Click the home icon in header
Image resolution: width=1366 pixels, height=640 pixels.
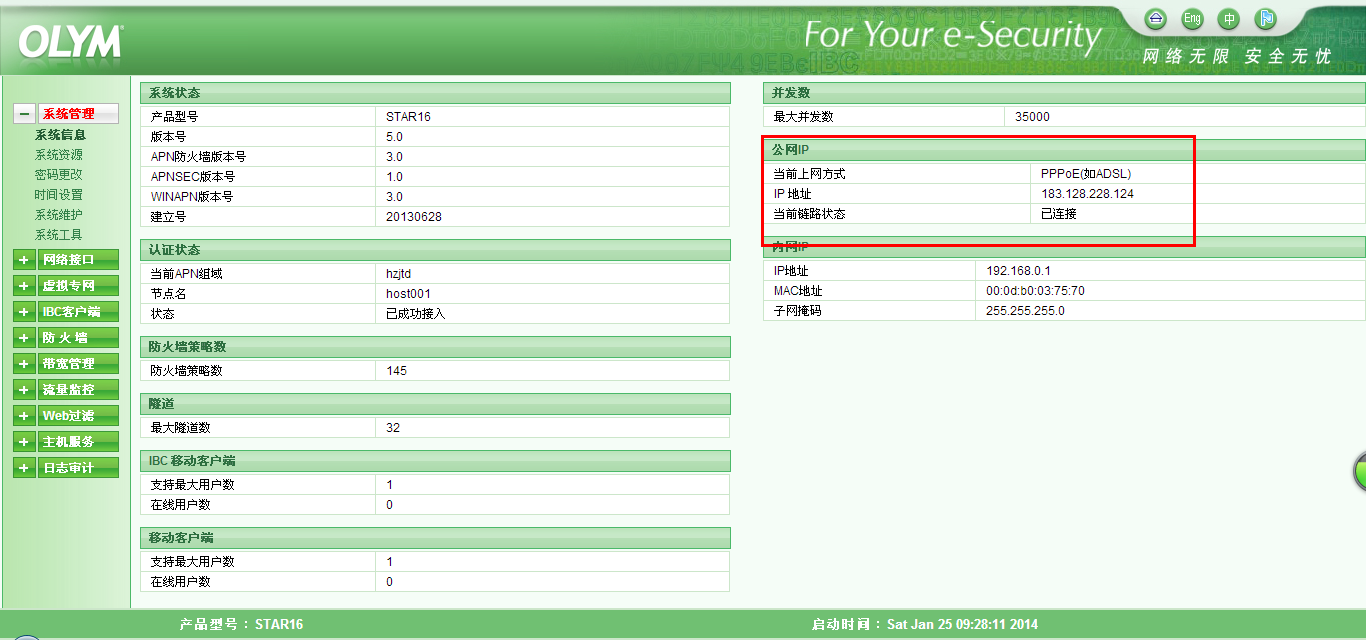[x=1157, y=19]
